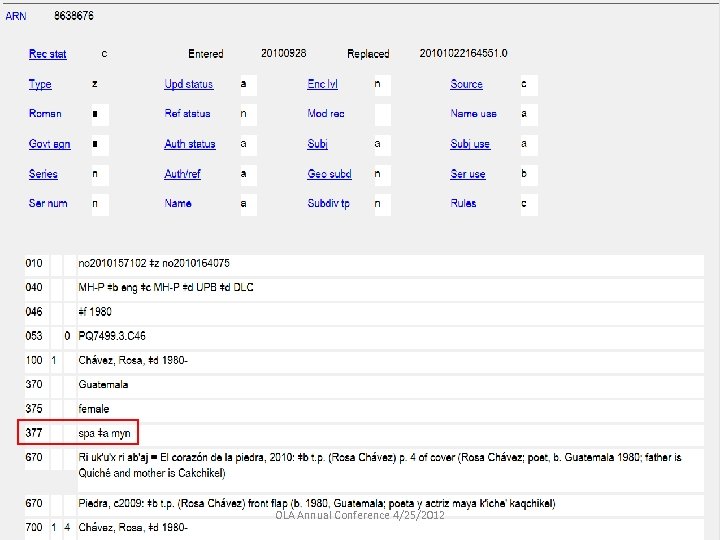The image size is (720, 540).
Task: Click the Series link
Action: coord(43,174)
